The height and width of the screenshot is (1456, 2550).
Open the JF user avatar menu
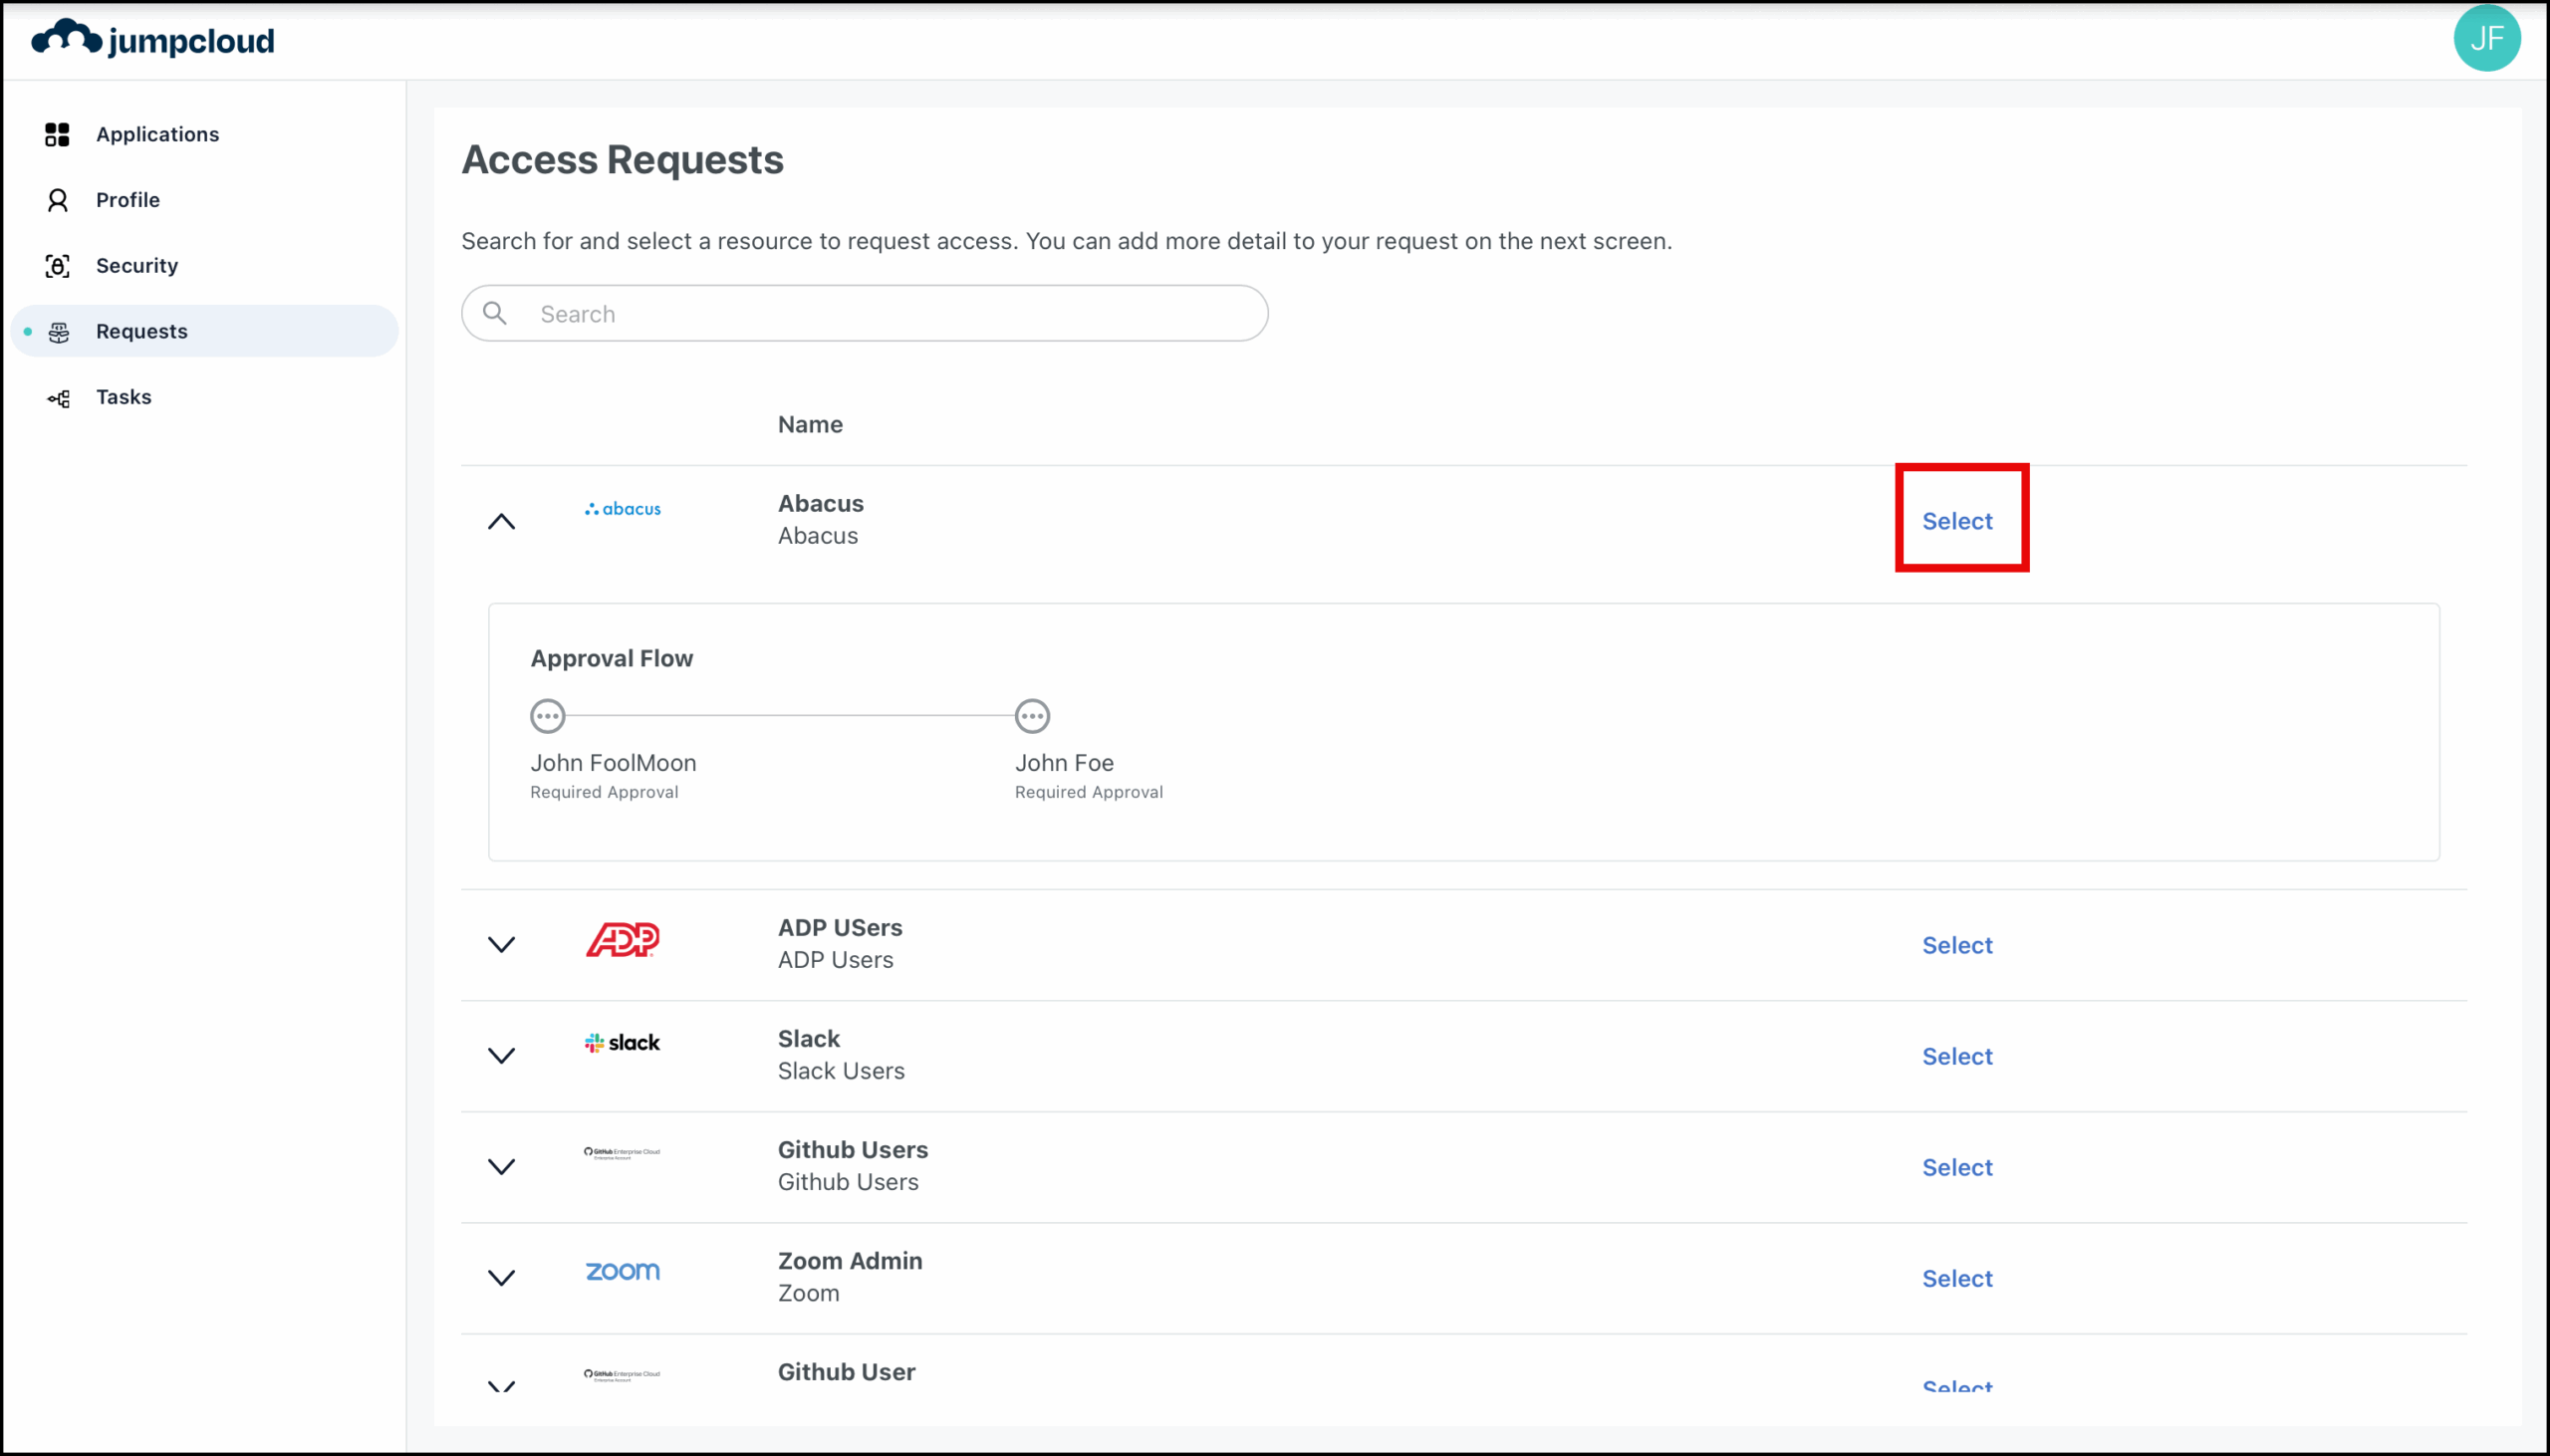2486,39
